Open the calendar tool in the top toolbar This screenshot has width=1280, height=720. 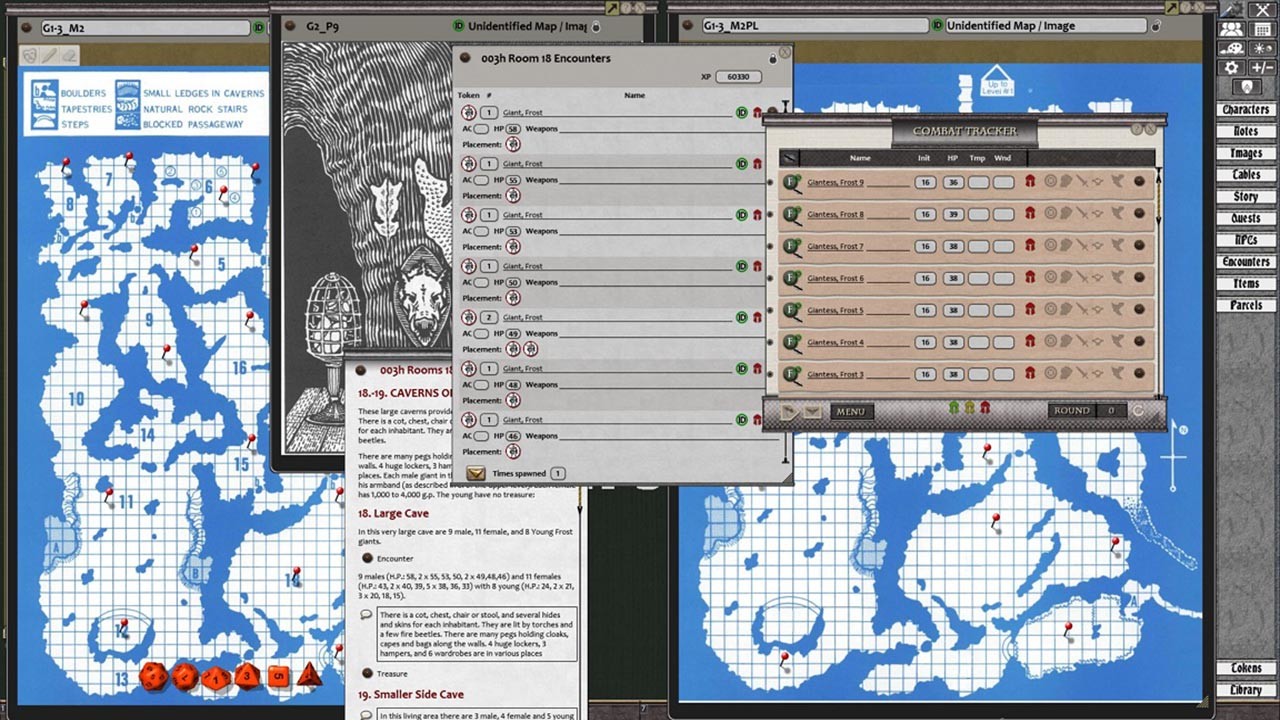(x=1262, y=30)
